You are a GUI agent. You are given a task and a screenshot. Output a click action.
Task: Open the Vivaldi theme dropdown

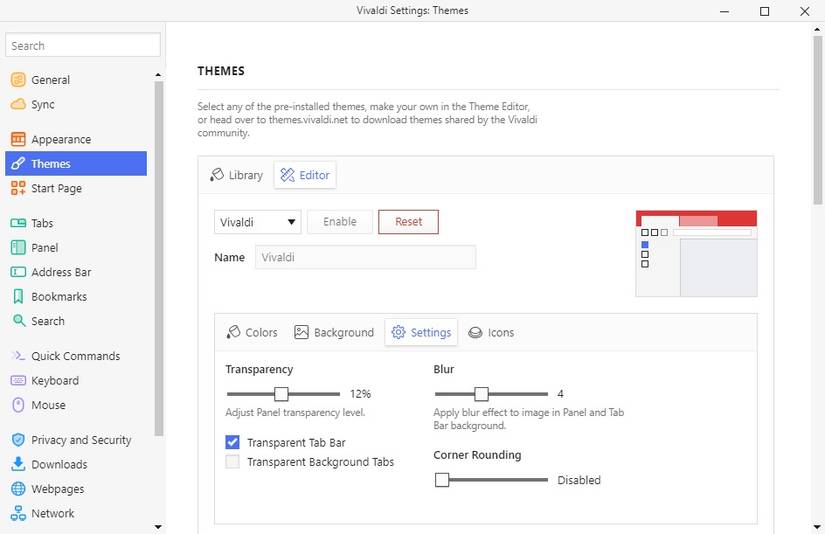(258, 222)
